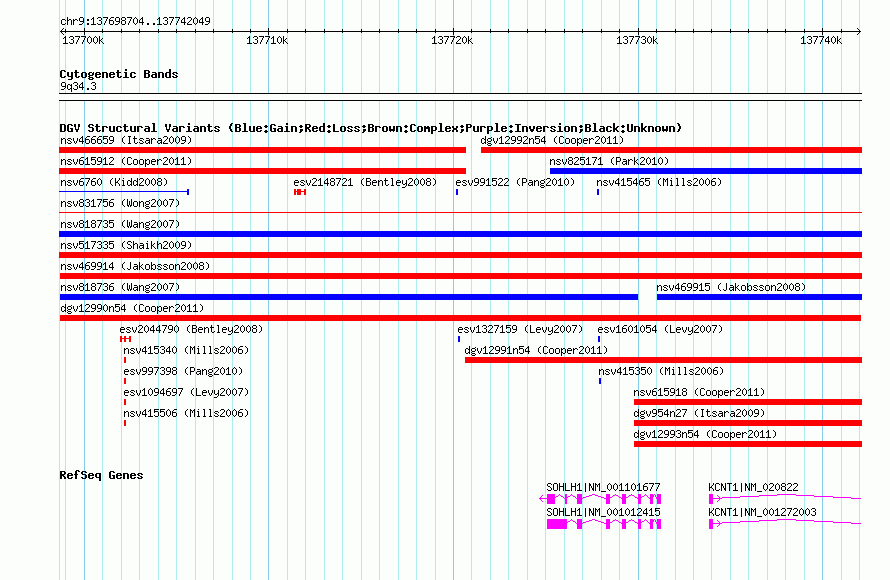Select the small red esv2148721 loss marker
Image resolution: width=890 pixels, height=580 pixels.
[300, 192]
